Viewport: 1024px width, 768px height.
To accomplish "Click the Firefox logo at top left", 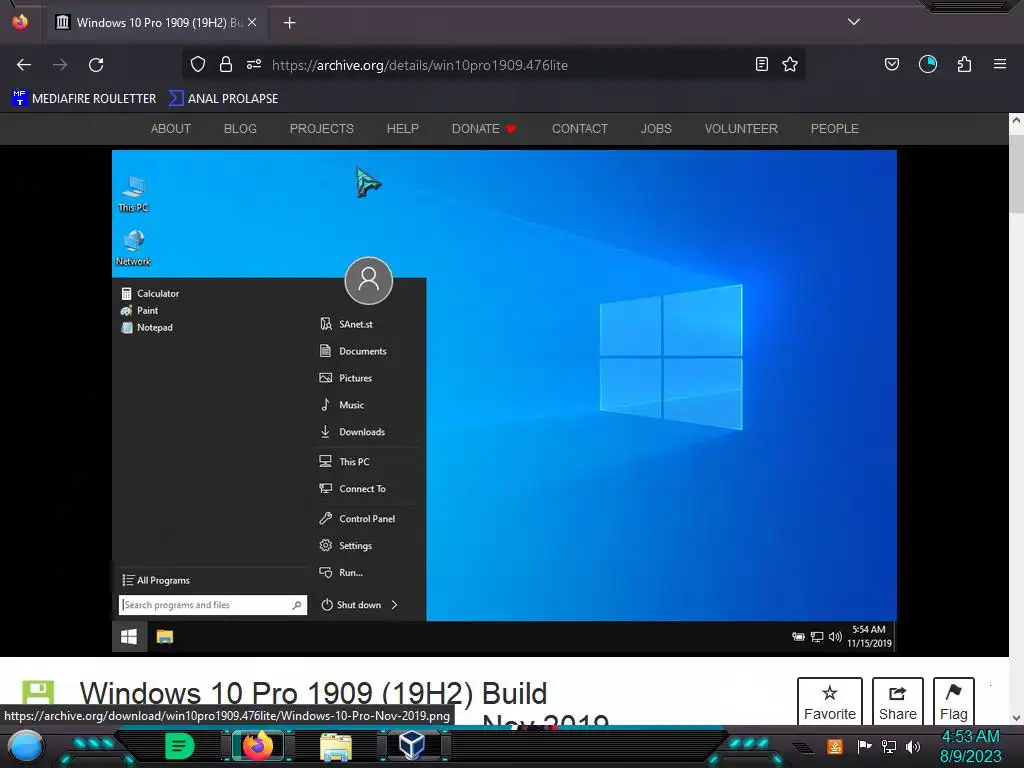I will tap(20, 22).
